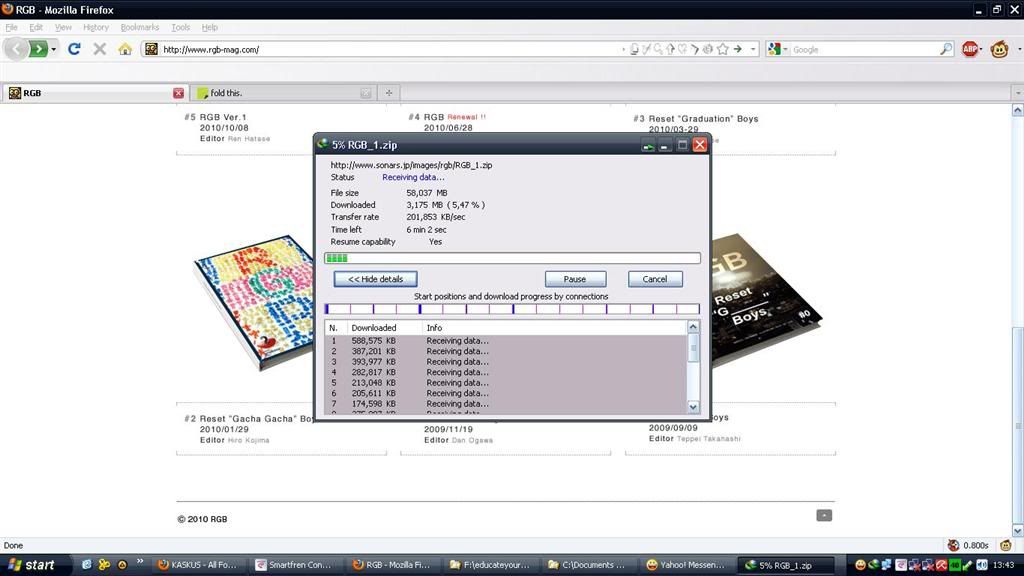
Task: Select connection row 393,977 KB
Action: (505, 362)
